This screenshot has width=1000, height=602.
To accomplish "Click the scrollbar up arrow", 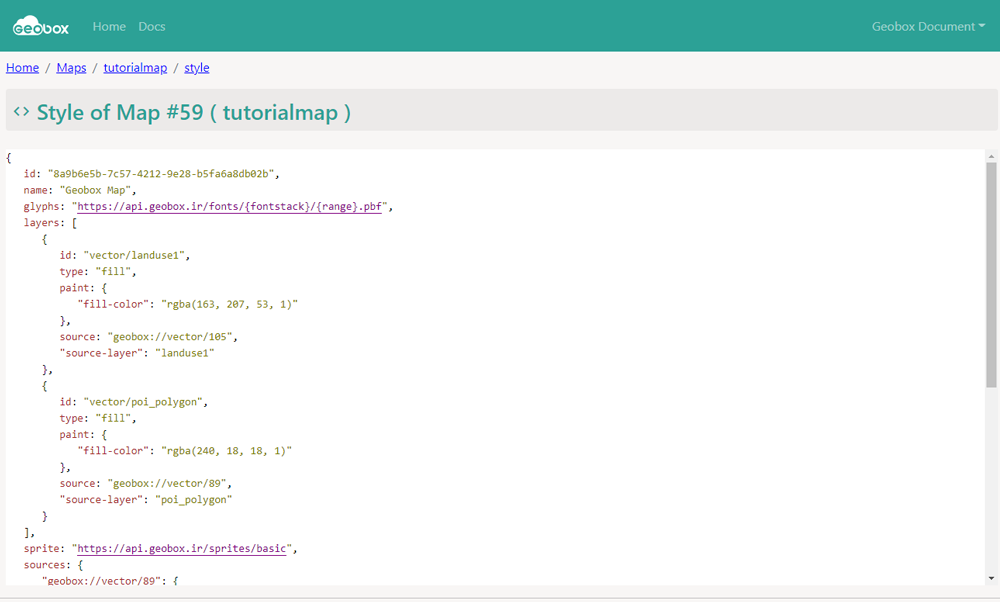I will point(991,157).
